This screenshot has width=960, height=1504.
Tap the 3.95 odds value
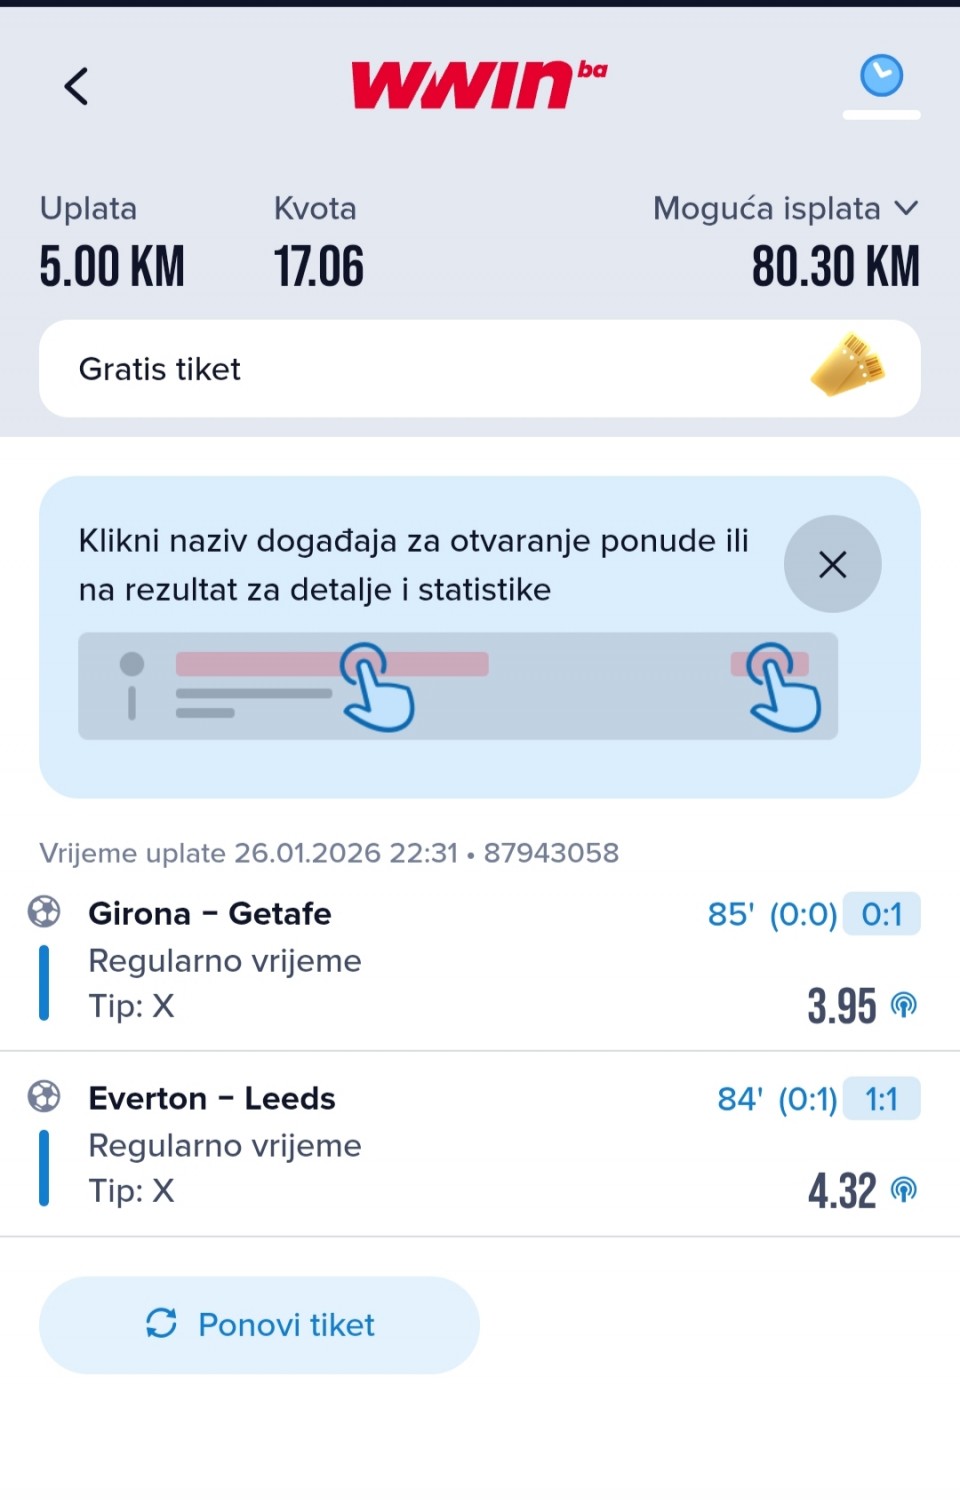pyautogui.click(x=841, y=1005)
